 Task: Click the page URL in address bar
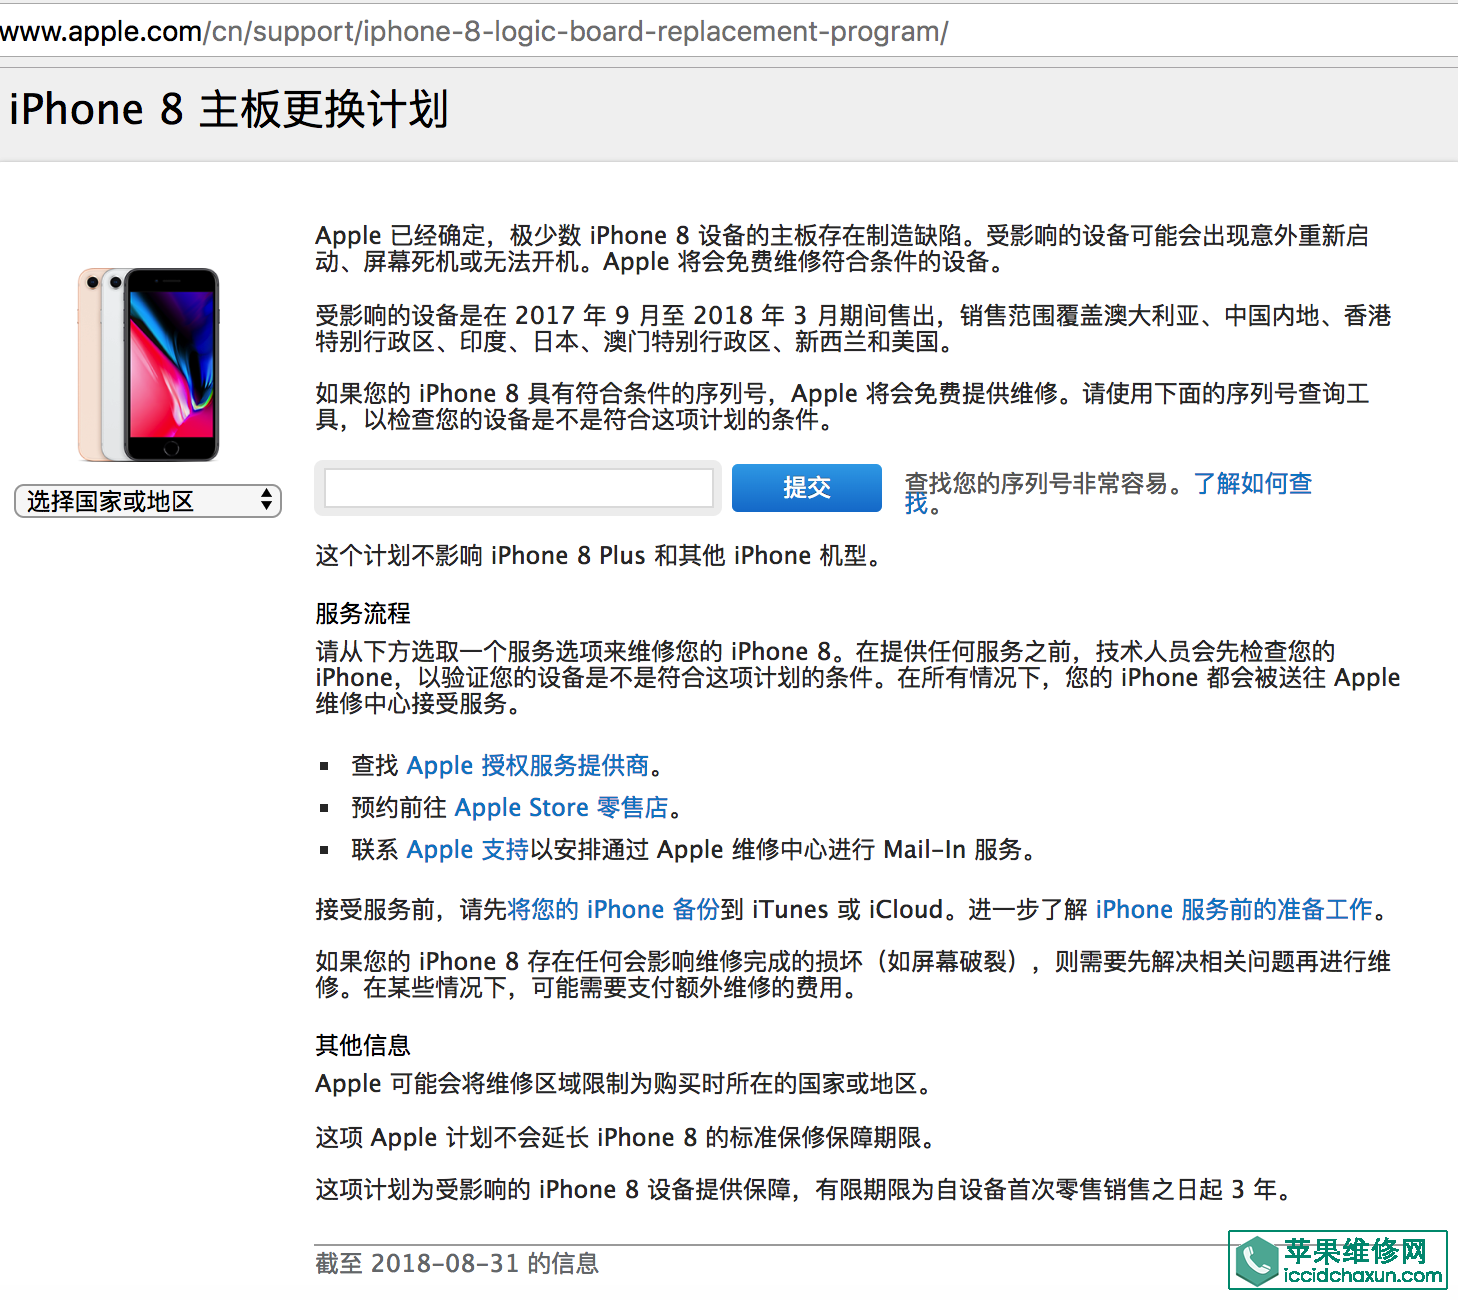475,31
